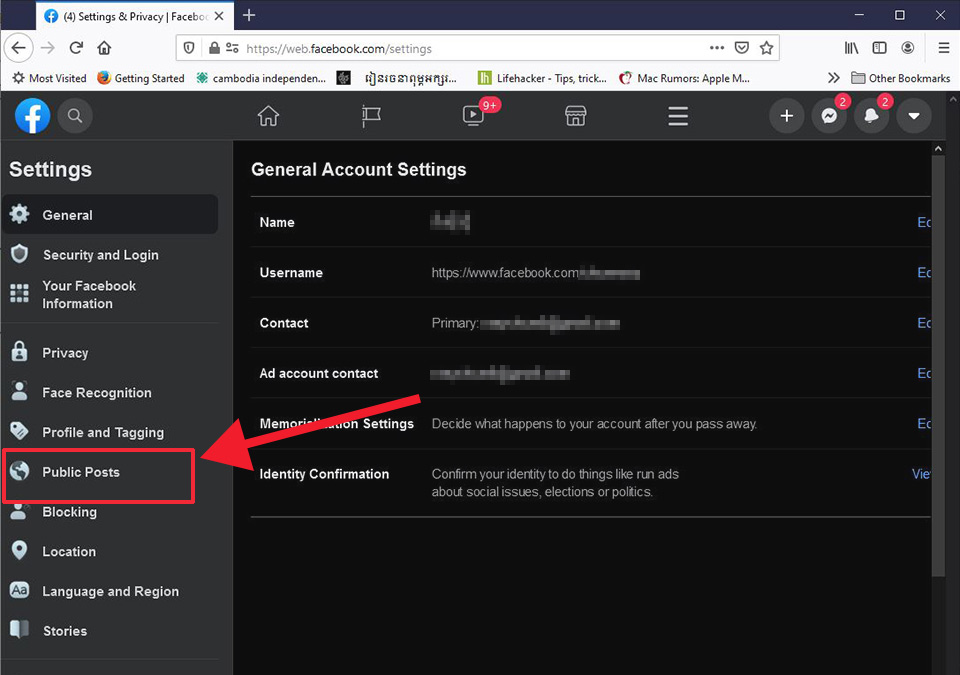Image resolution: width=960 pixels, height=675 pixels.
Task: Close the Settings & Privacy tab
Action: [x=219, y=16]
